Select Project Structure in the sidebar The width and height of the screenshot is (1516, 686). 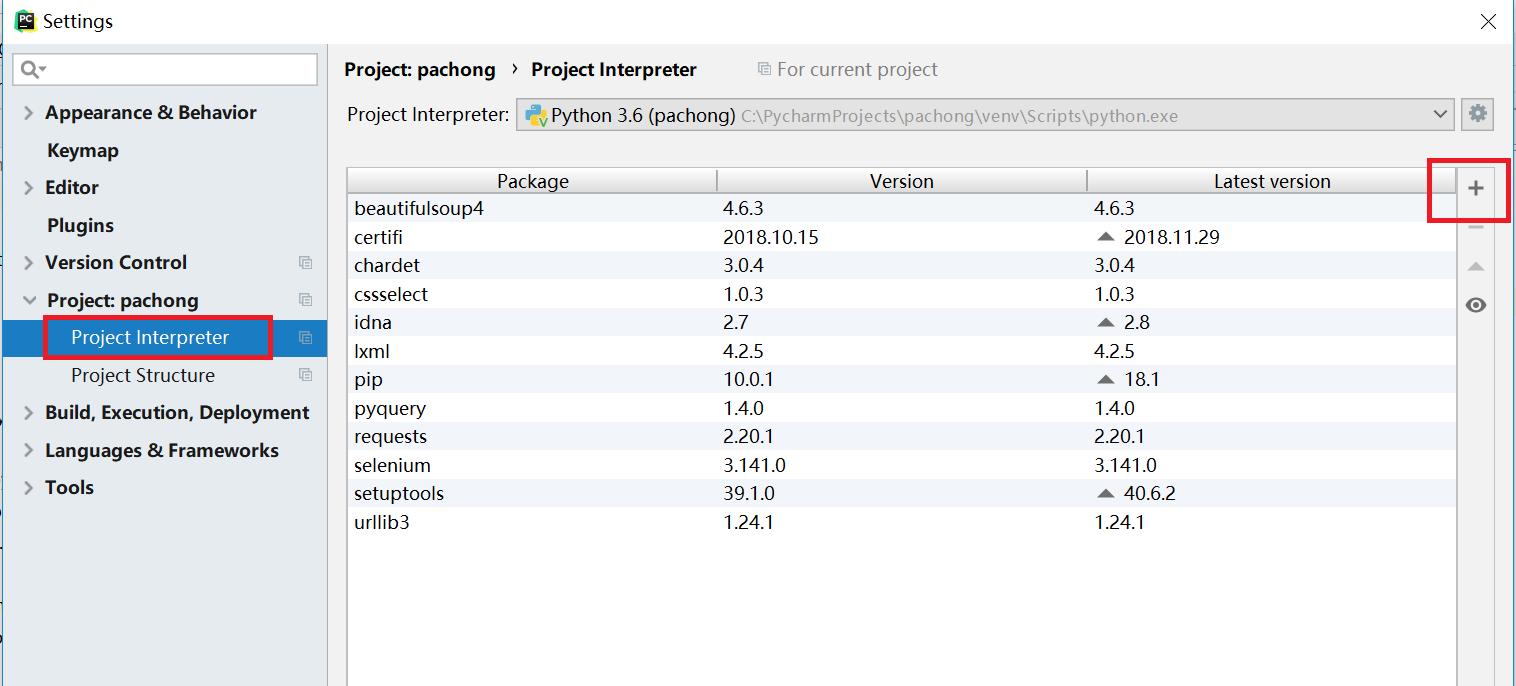point(142,375)
